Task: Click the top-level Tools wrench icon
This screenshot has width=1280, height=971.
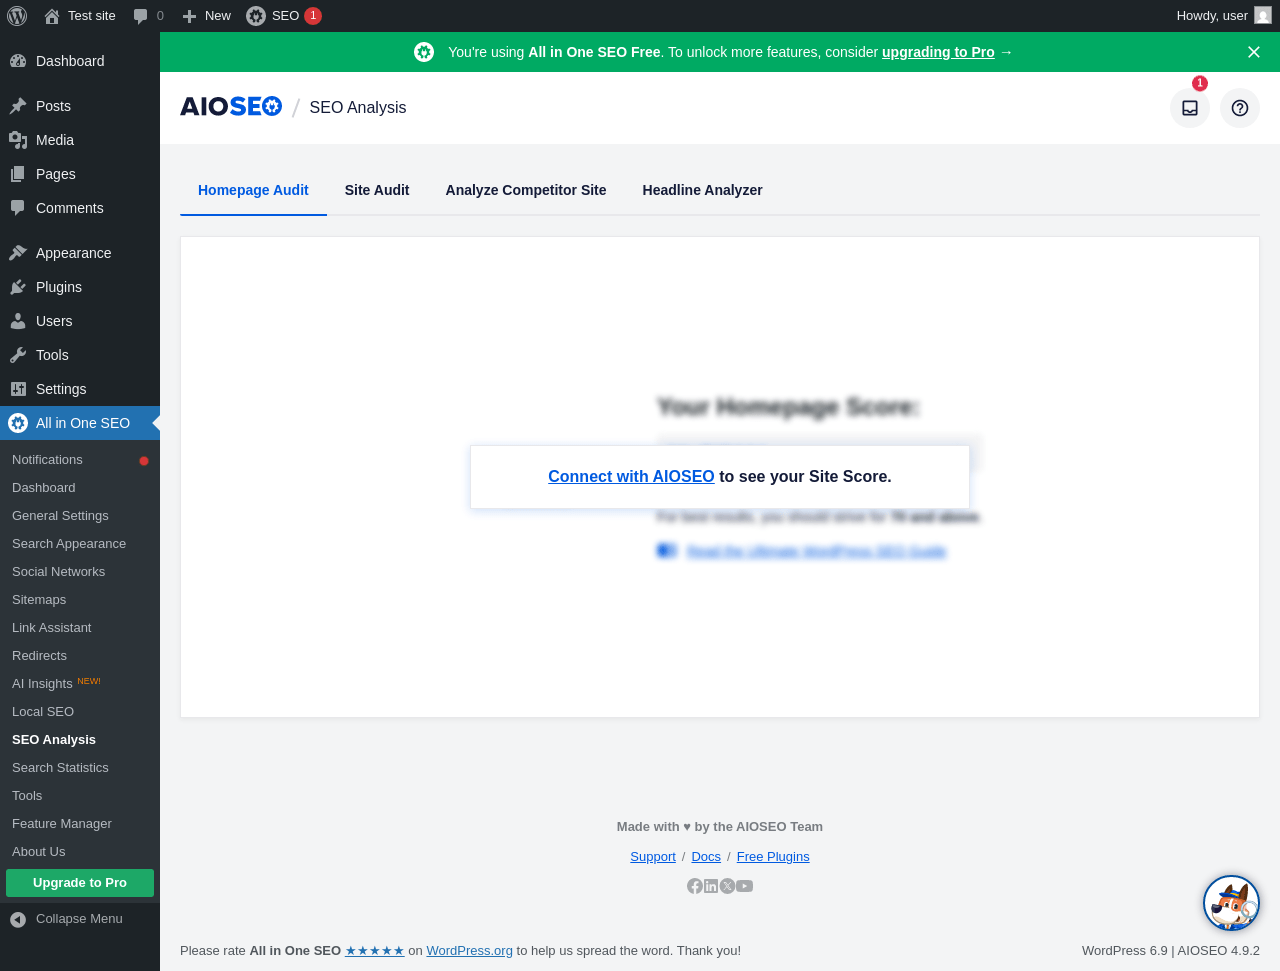Action: pyautogui.click(x=18, y=355)
